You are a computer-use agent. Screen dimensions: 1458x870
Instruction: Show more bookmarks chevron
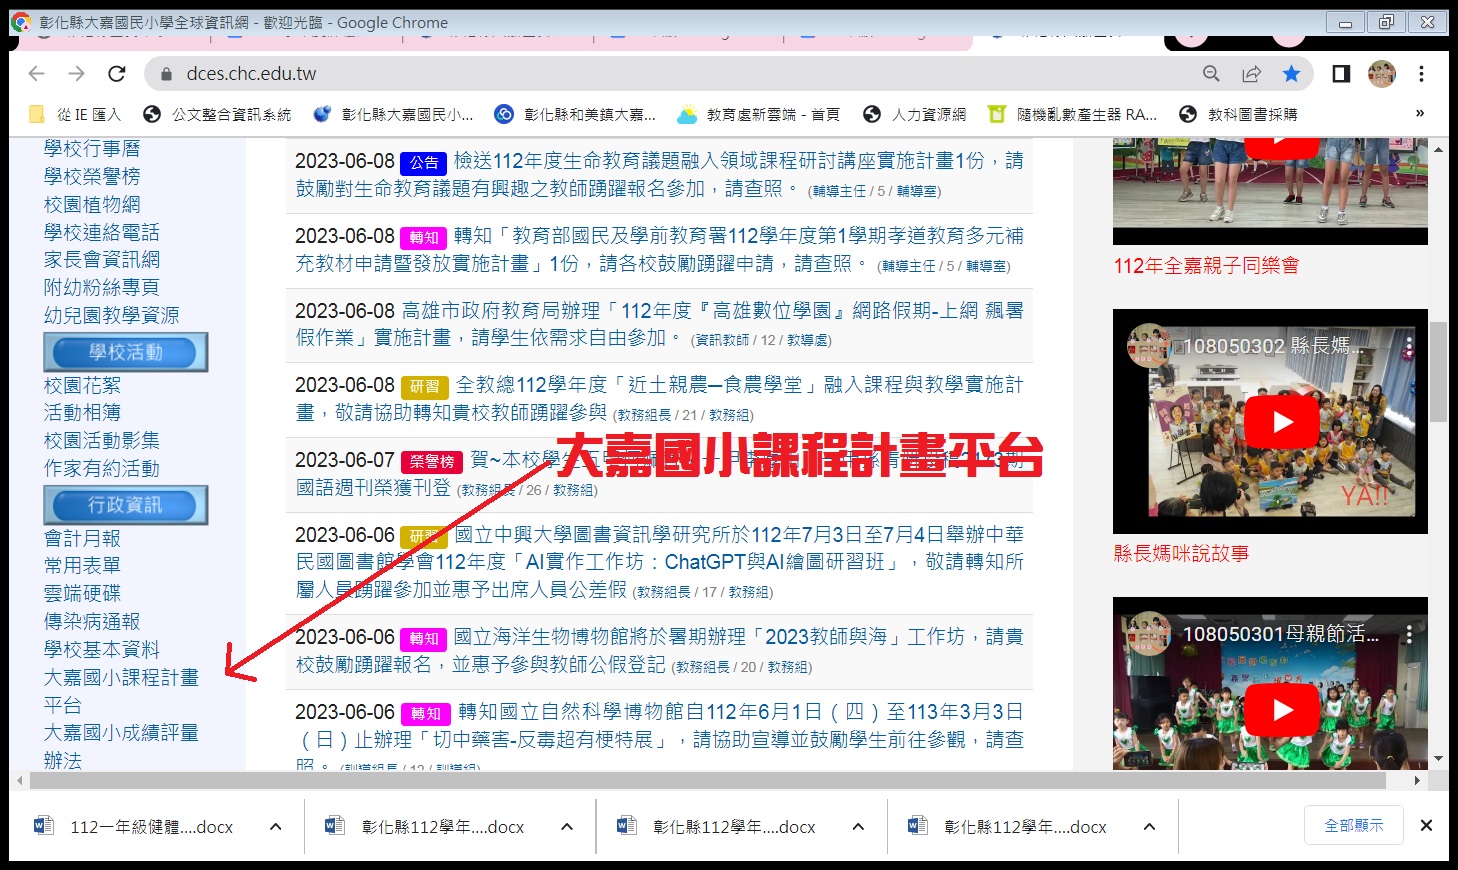[x=1420, y=114]
